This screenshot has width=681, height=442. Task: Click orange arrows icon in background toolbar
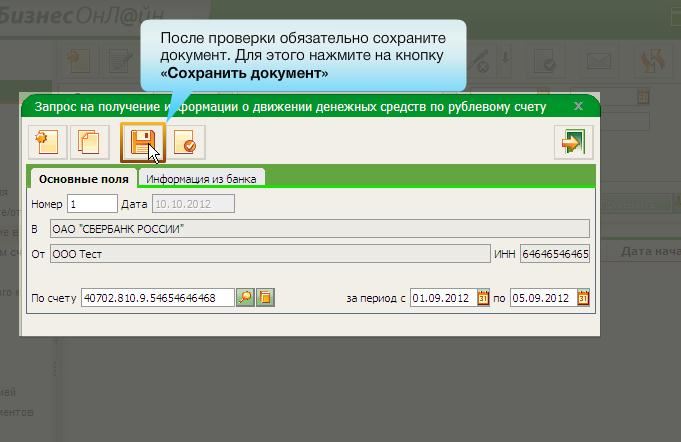click(x=652, y=61)
